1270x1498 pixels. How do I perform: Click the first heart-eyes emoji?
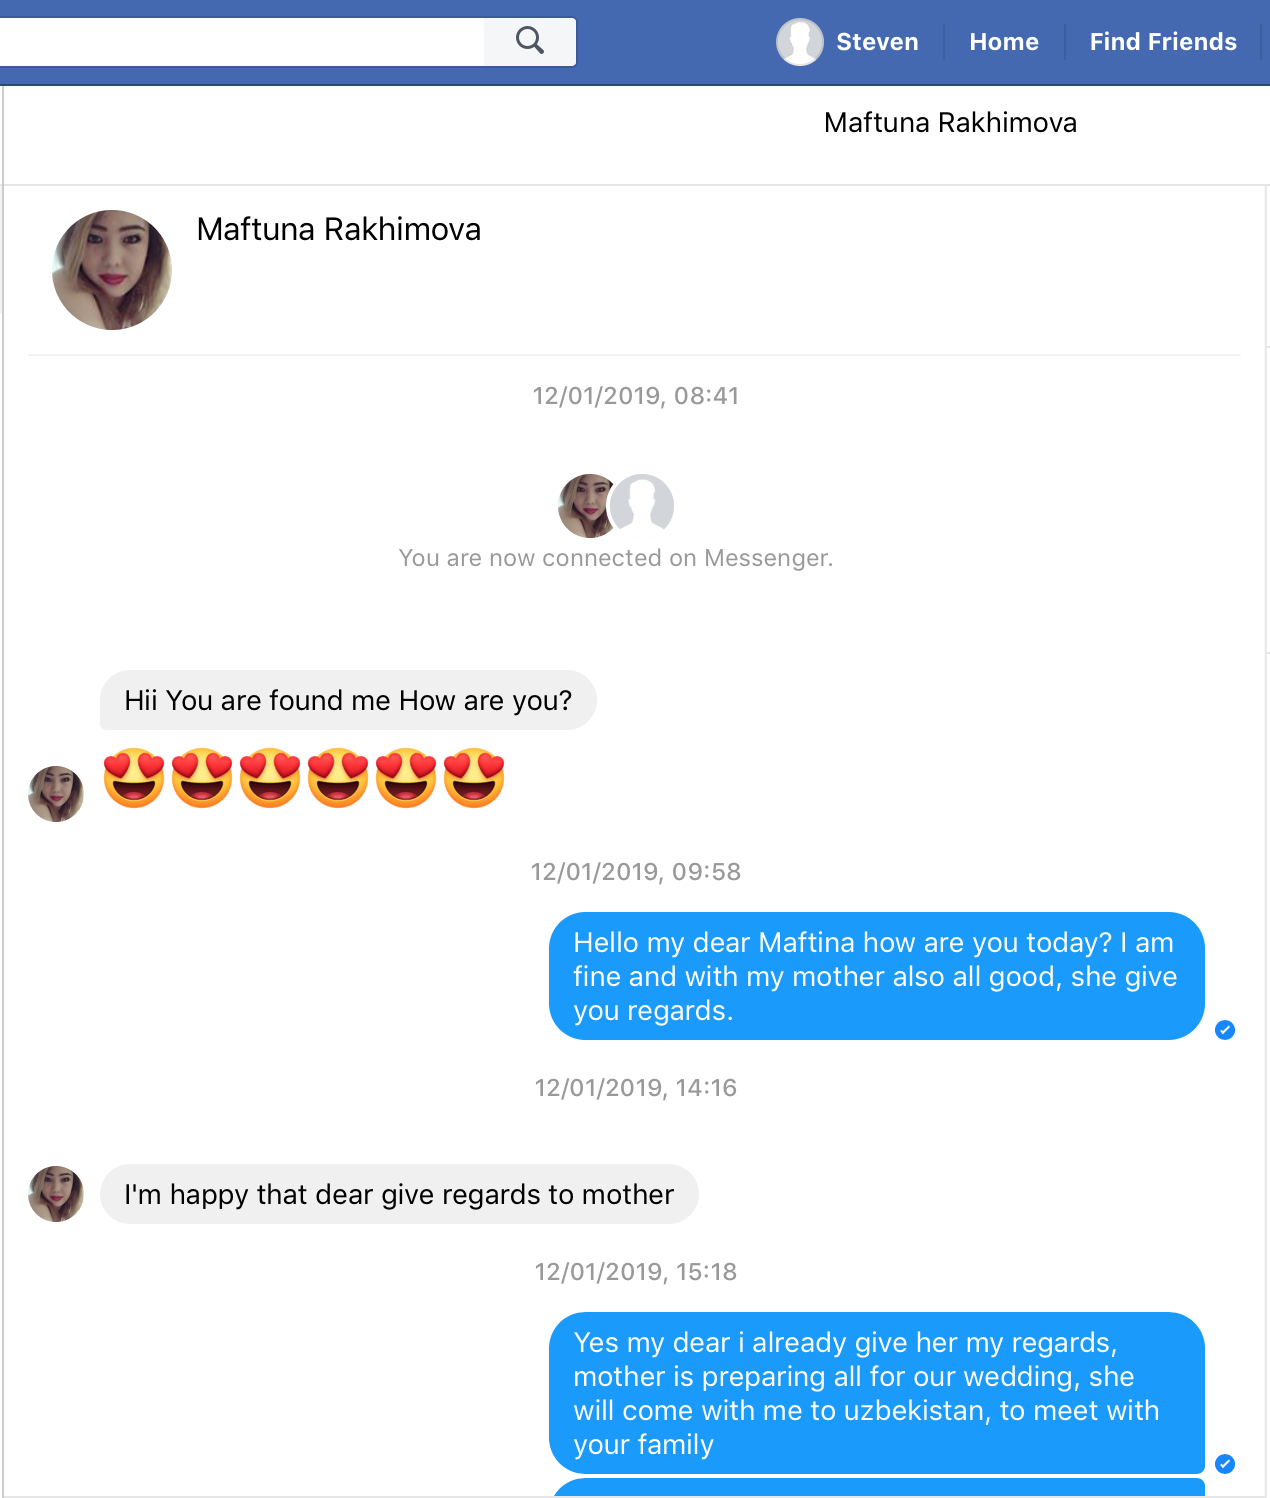[x=134, y=778]
